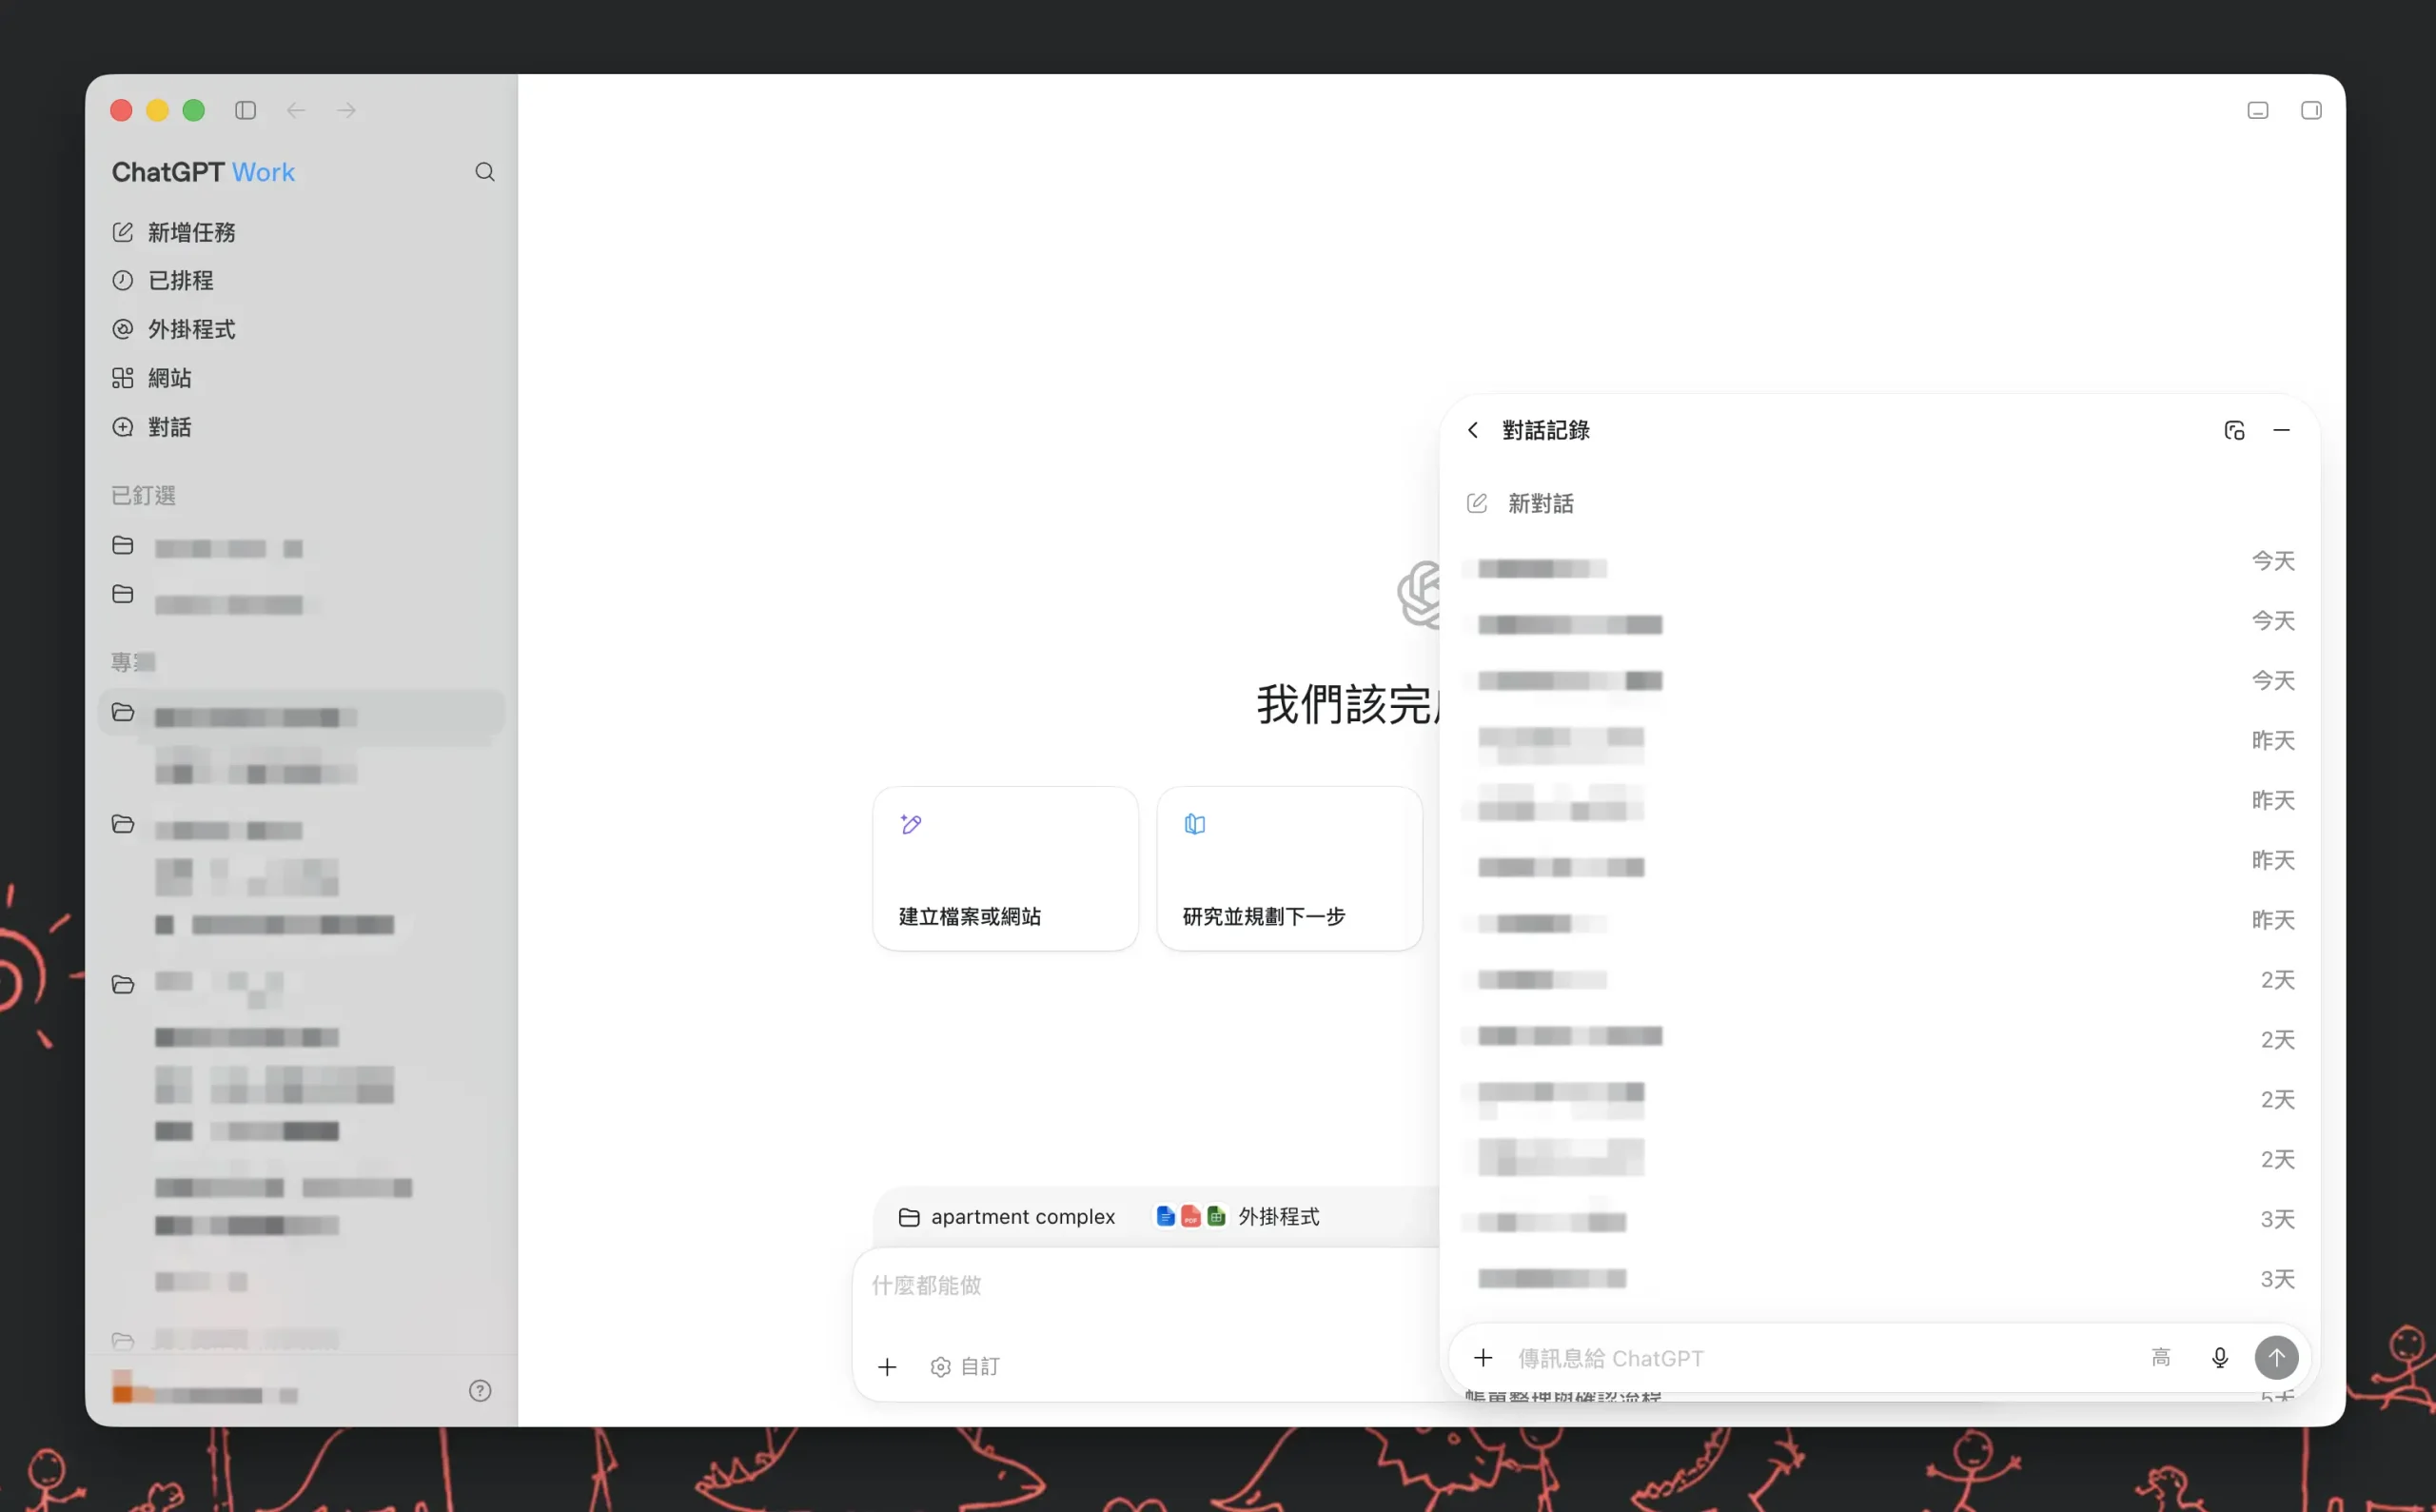Click the help question mark icon
Image resolution: width=2436 pixels, height=1512 pixels.
pos(480,1390)
